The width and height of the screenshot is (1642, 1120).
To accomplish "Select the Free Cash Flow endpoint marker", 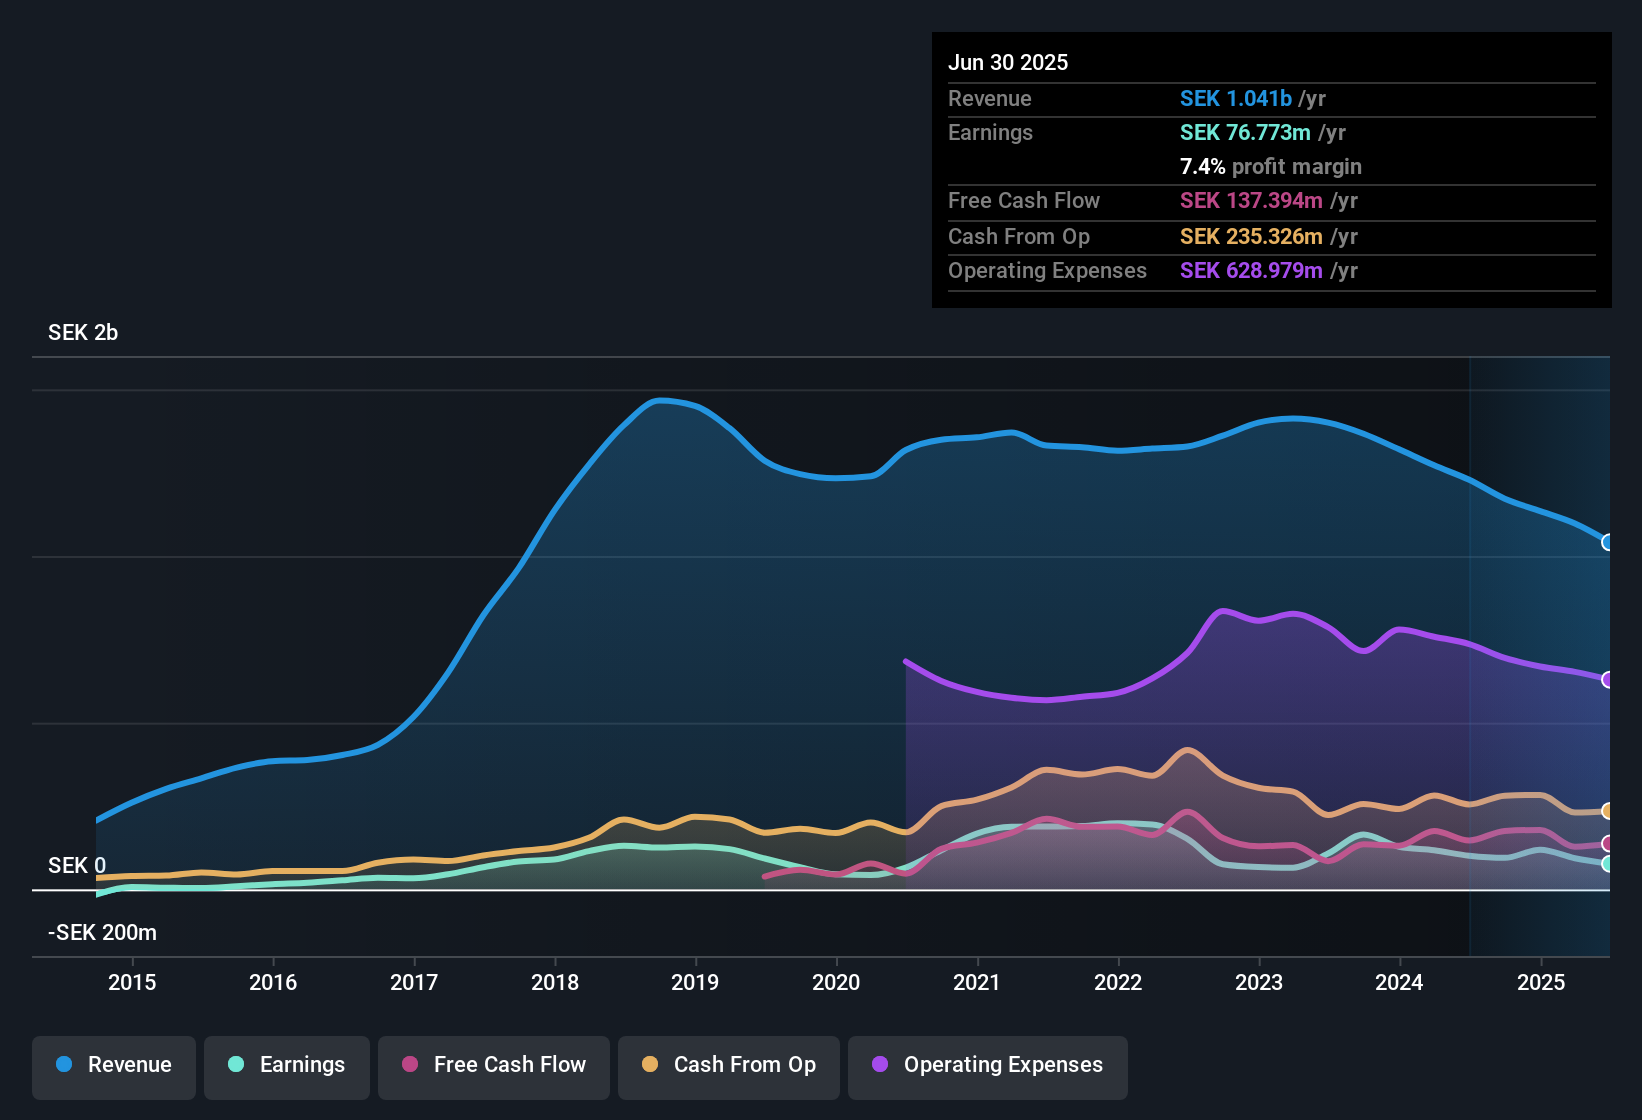I will point(1608,844).
